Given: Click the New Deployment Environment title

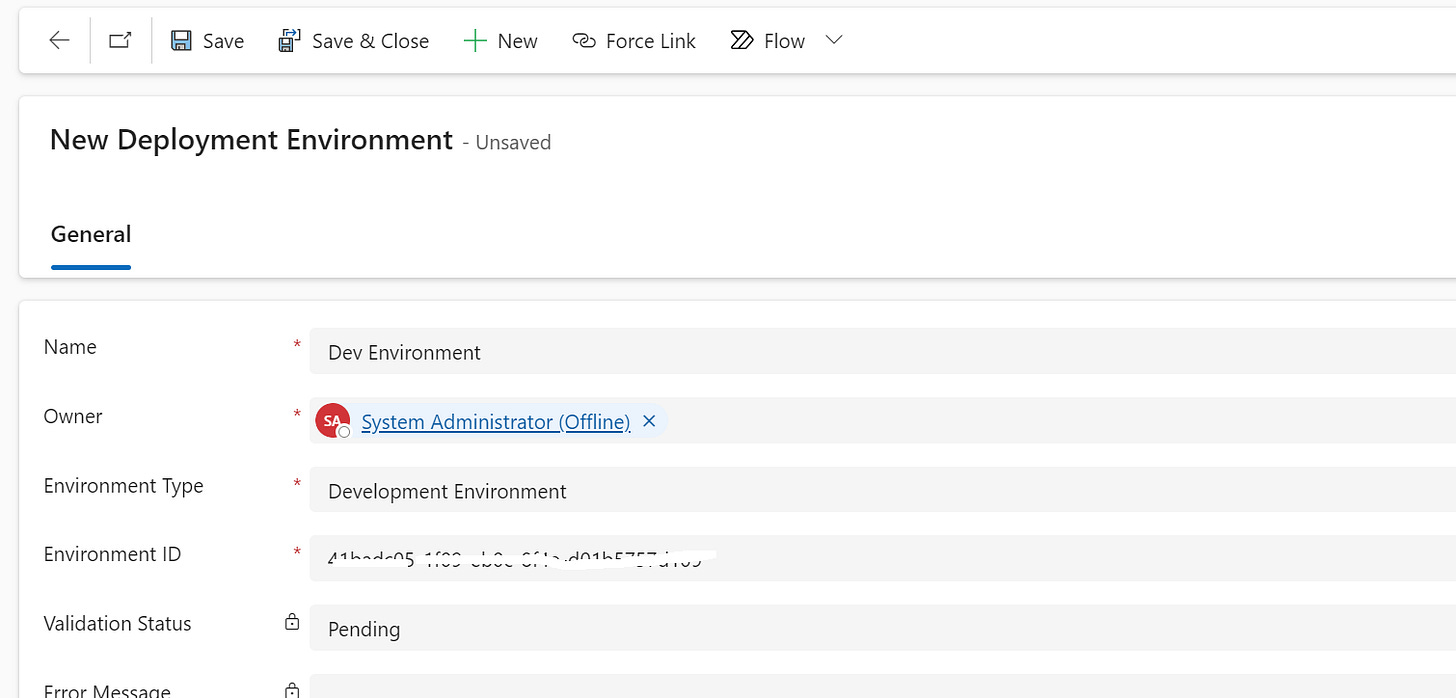Looking at the screenshot, I should click(250, 140).
